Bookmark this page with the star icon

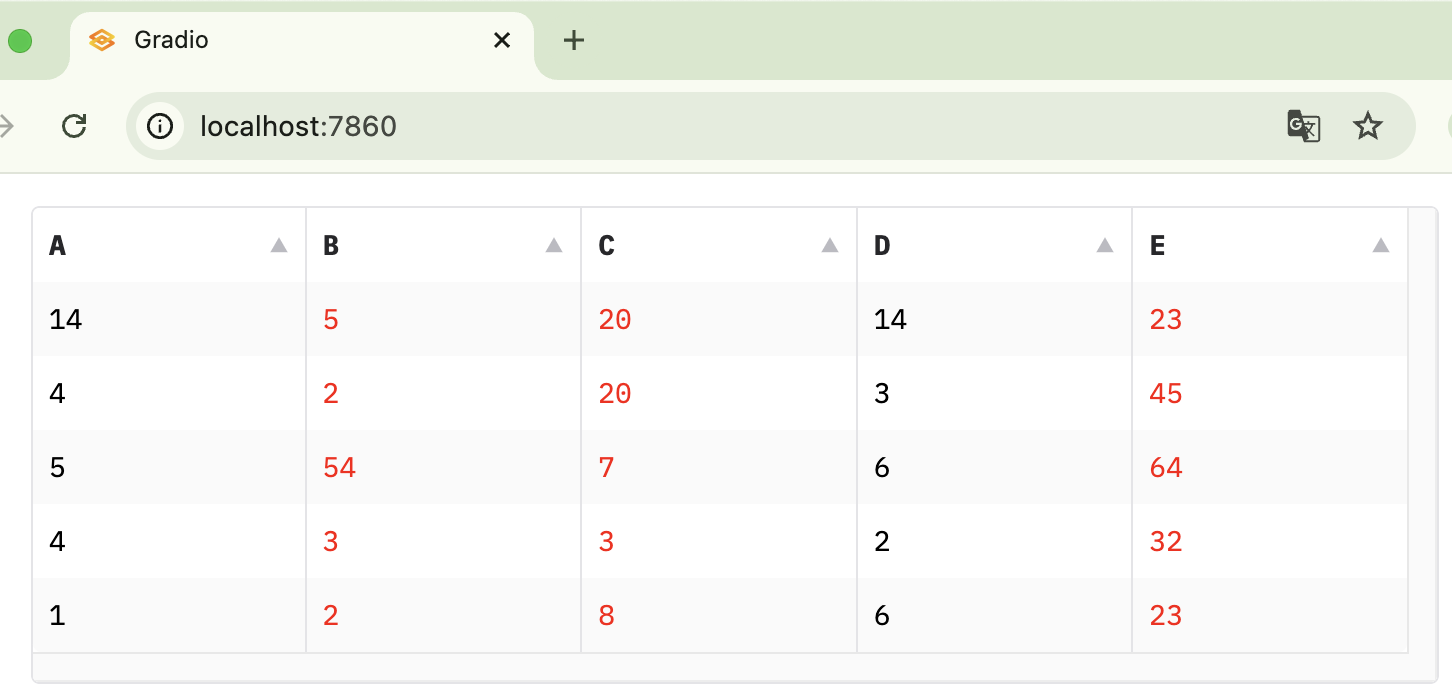tap(1367, 126)
